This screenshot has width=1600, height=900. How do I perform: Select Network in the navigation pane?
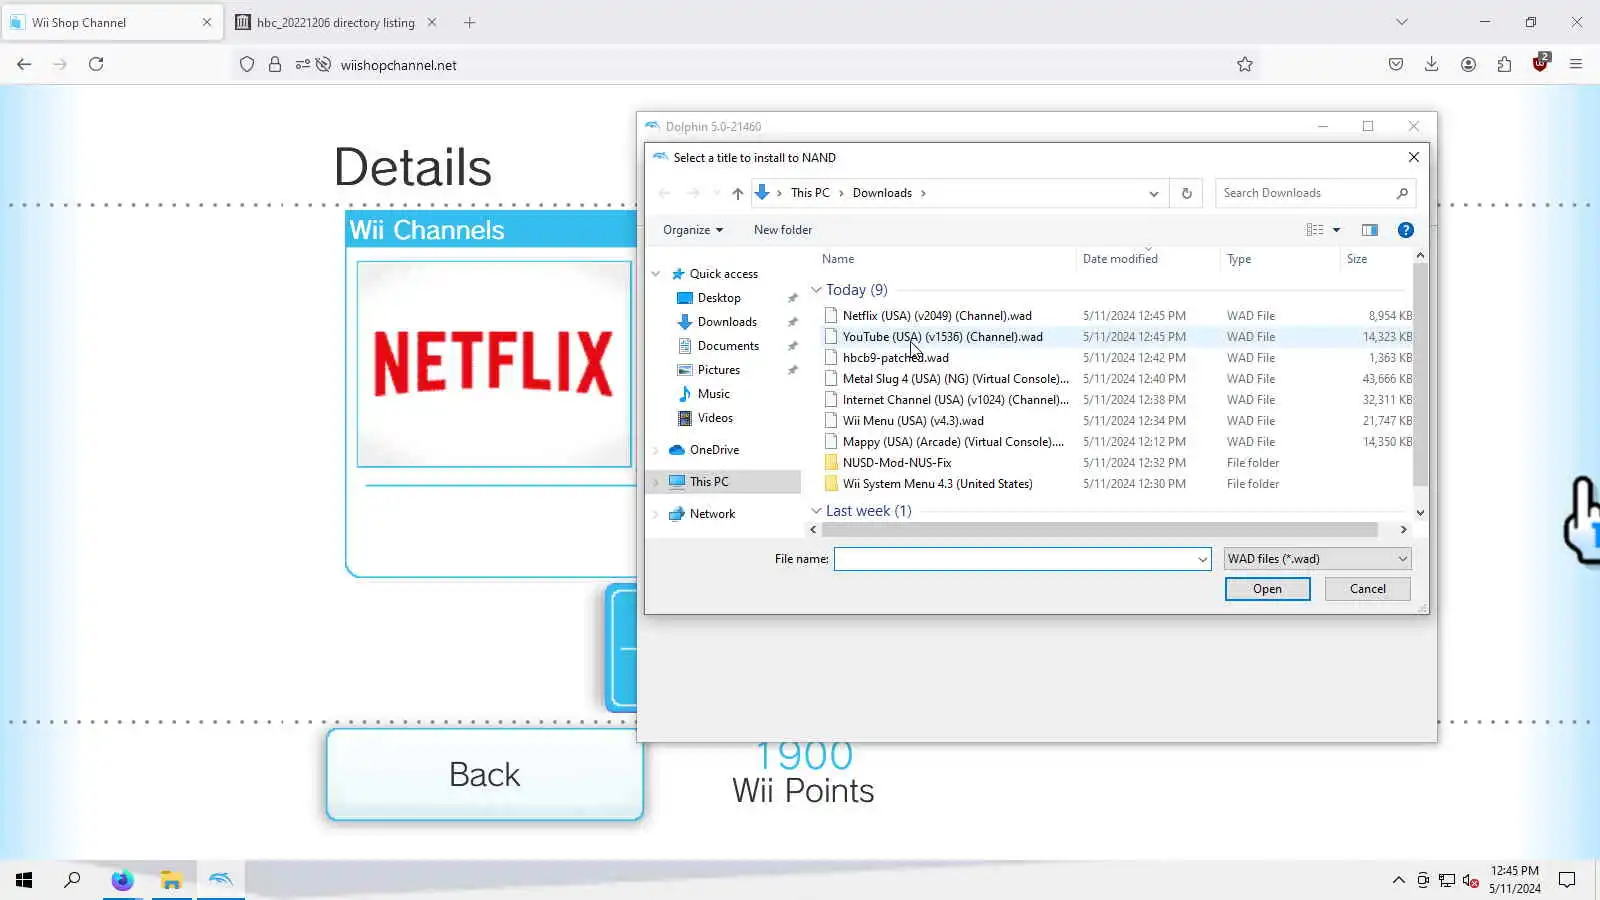point(712,514)
